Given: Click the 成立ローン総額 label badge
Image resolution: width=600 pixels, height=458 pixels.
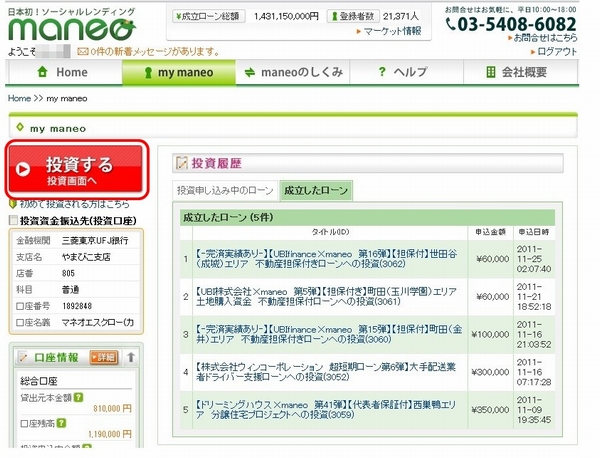Looking at the screenshot, I should tap(209, 16).
